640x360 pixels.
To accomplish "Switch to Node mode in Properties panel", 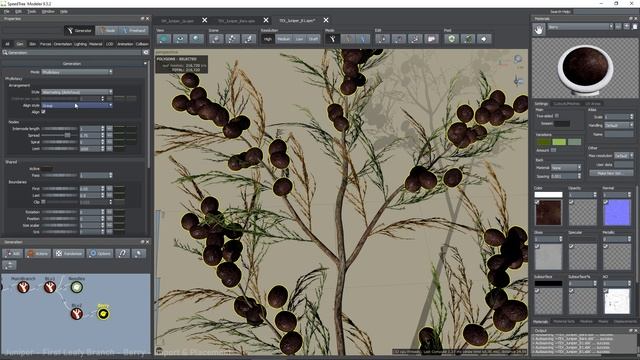I will point(107,30).
